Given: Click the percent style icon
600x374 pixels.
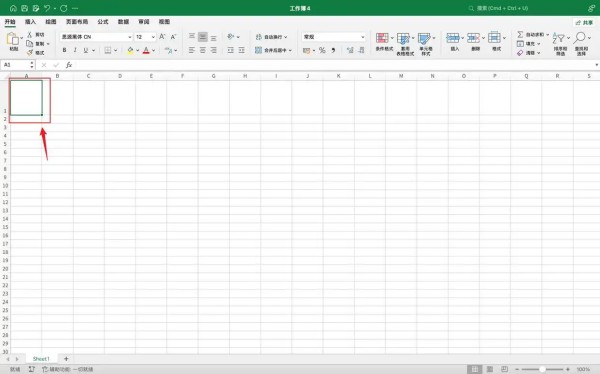Looking at the screenshot, I should (322, 50).
